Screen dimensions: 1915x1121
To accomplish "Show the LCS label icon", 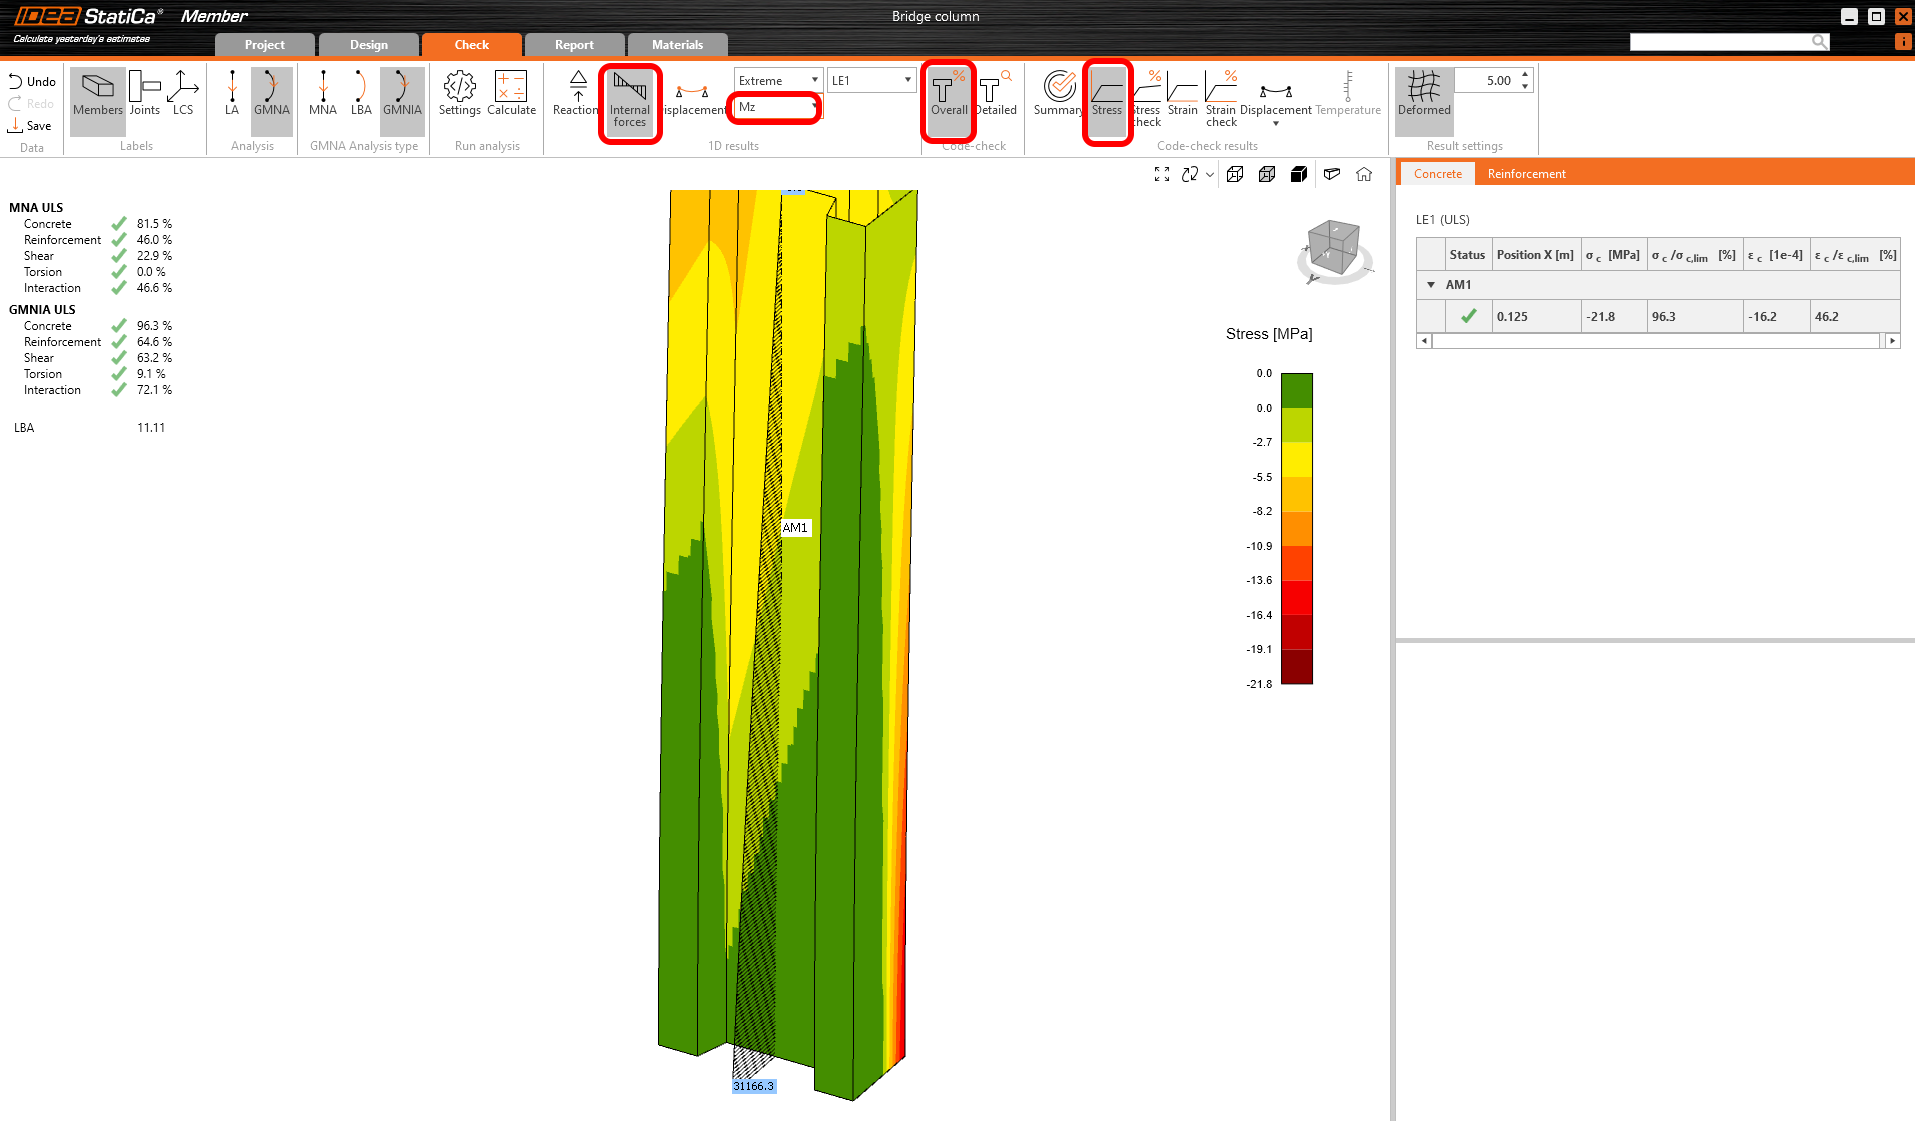I will 183,95.
